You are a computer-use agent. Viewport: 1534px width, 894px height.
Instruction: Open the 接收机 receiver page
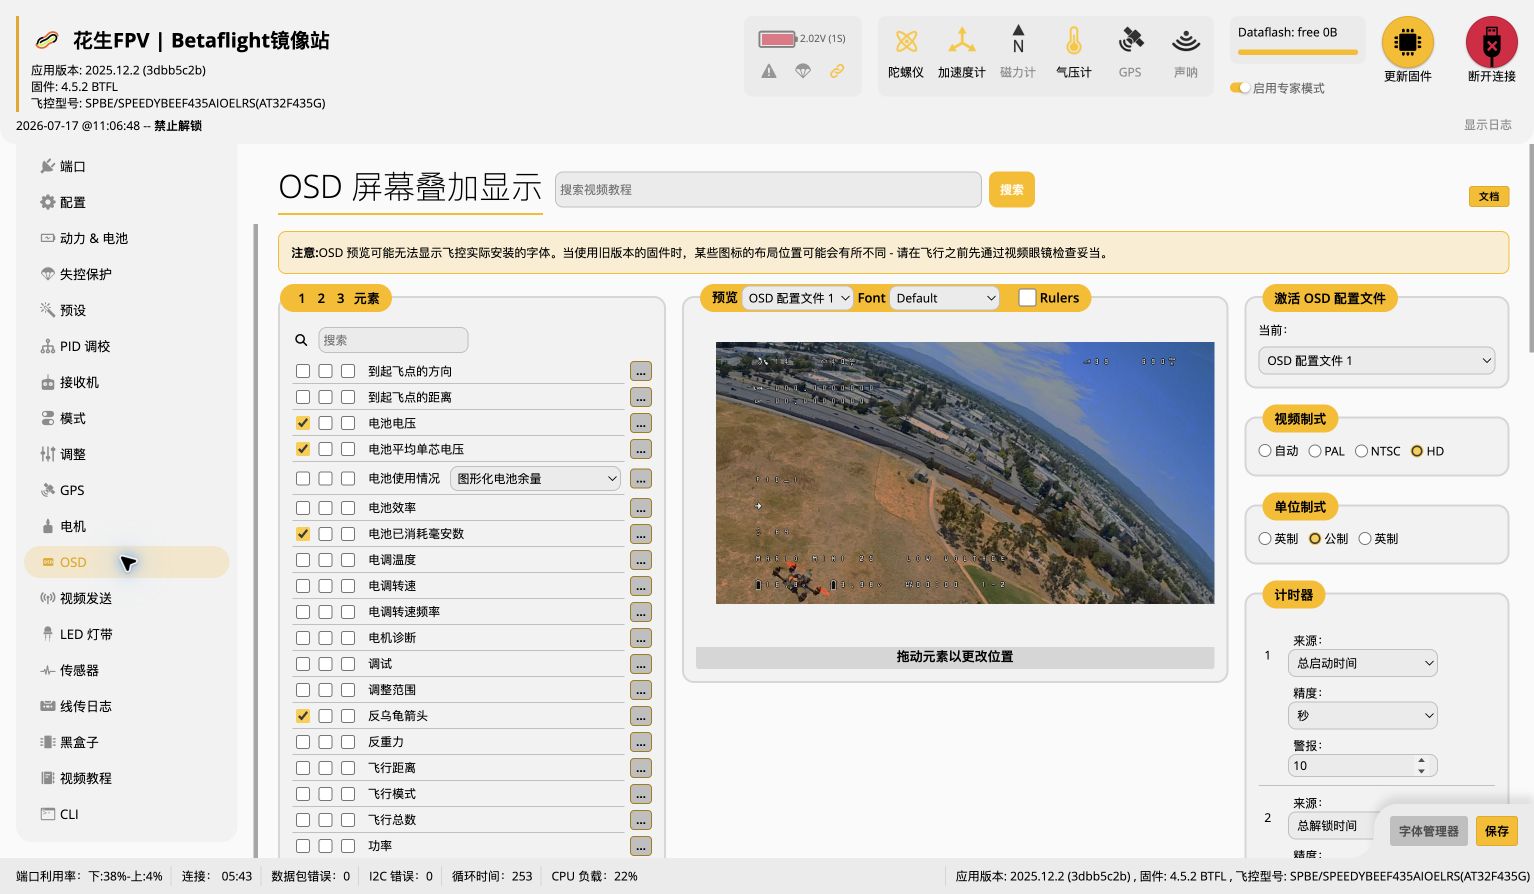click(x=127, y=382)
